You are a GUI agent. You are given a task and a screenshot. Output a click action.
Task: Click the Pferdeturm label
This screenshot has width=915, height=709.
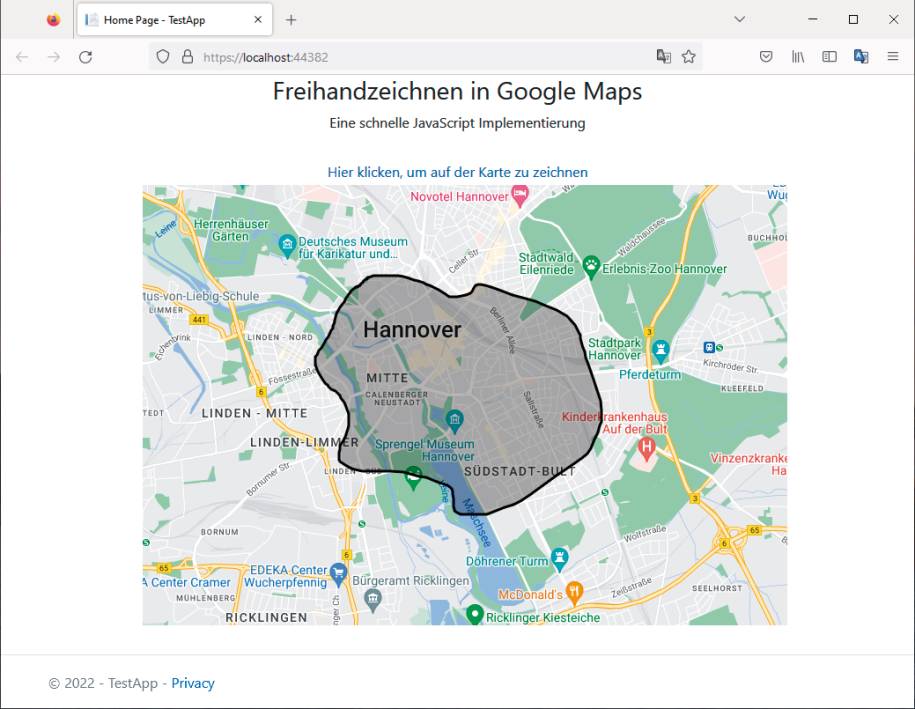pyautogui.click(x=649, y=375)
